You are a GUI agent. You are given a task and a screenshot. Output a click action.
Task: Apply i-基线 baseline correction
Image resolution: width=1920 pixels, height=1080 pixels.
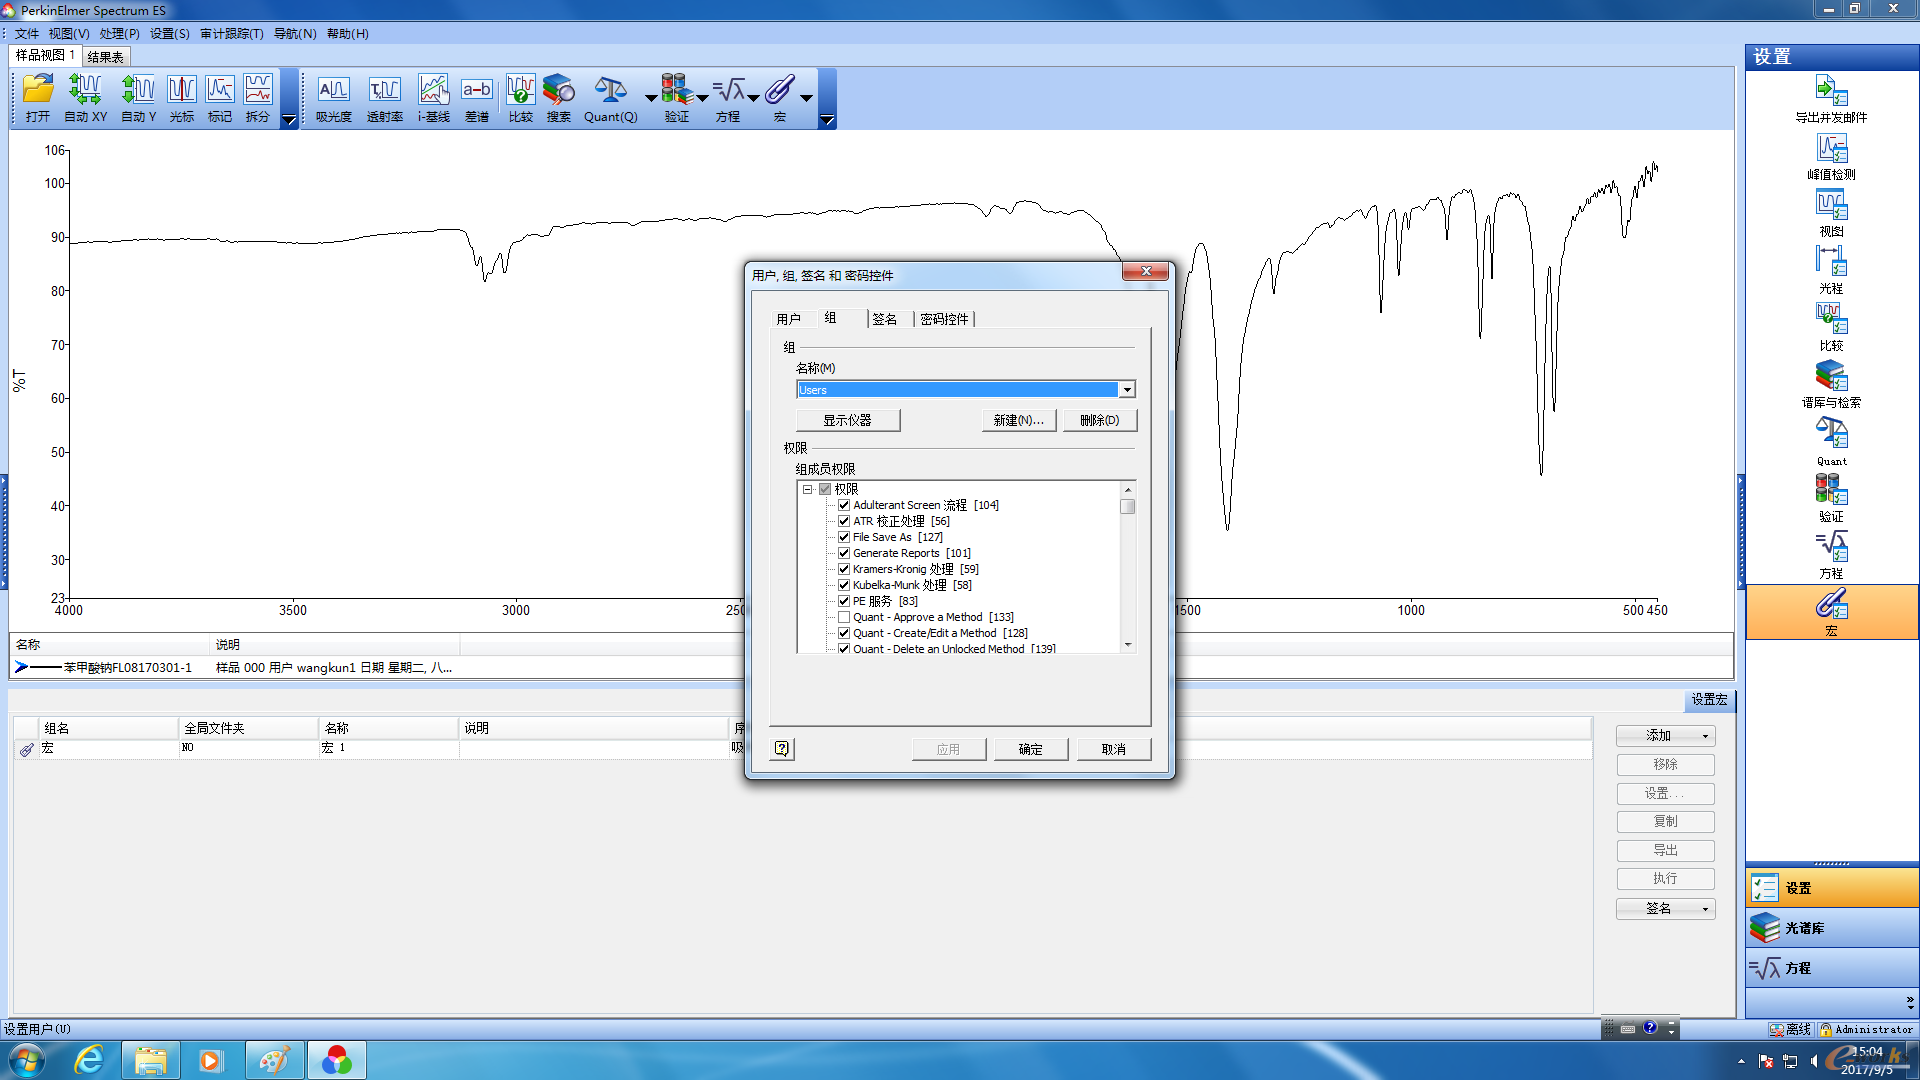pos(434,98)
